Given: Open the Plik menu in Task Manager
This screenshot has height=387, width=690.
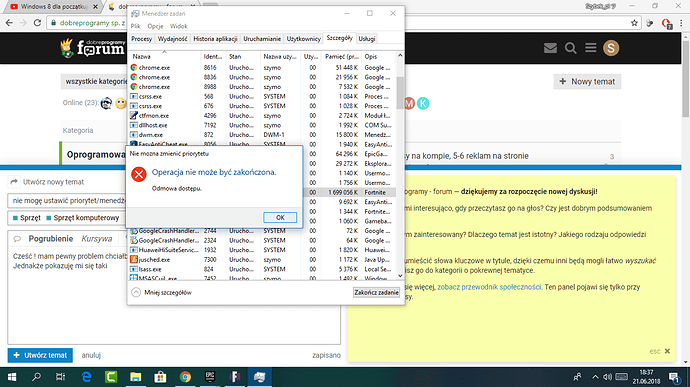Looking at the screenshot, I should pyautogui.click(x=136, y=26).
